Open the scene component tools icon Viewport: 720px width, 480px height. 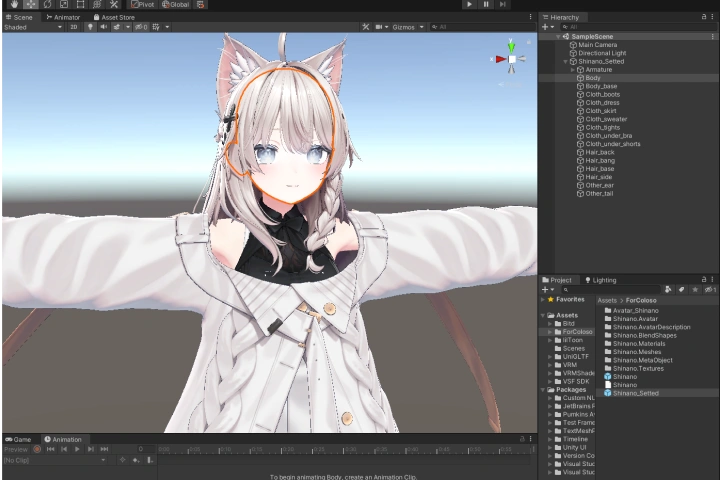pyautogui.click(x=366, y=27)
